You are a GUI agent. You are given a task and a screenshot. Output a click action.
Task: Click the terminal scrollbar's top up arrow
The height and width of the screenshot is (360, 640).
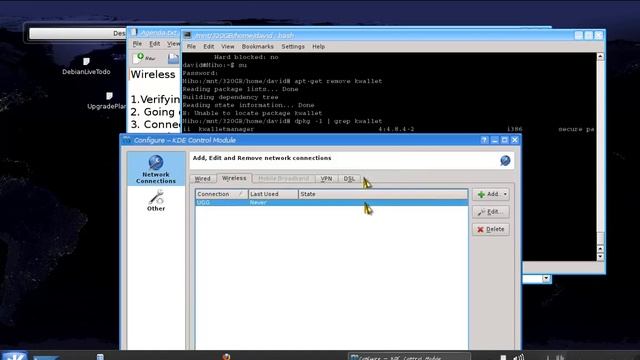[600, 56]
